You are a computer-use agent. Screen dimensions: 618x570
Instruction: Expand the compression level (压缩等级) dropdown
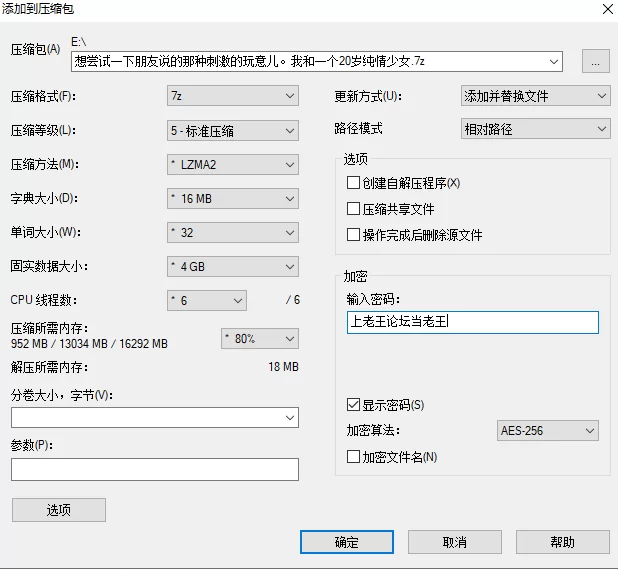click(x=232, y=130)
